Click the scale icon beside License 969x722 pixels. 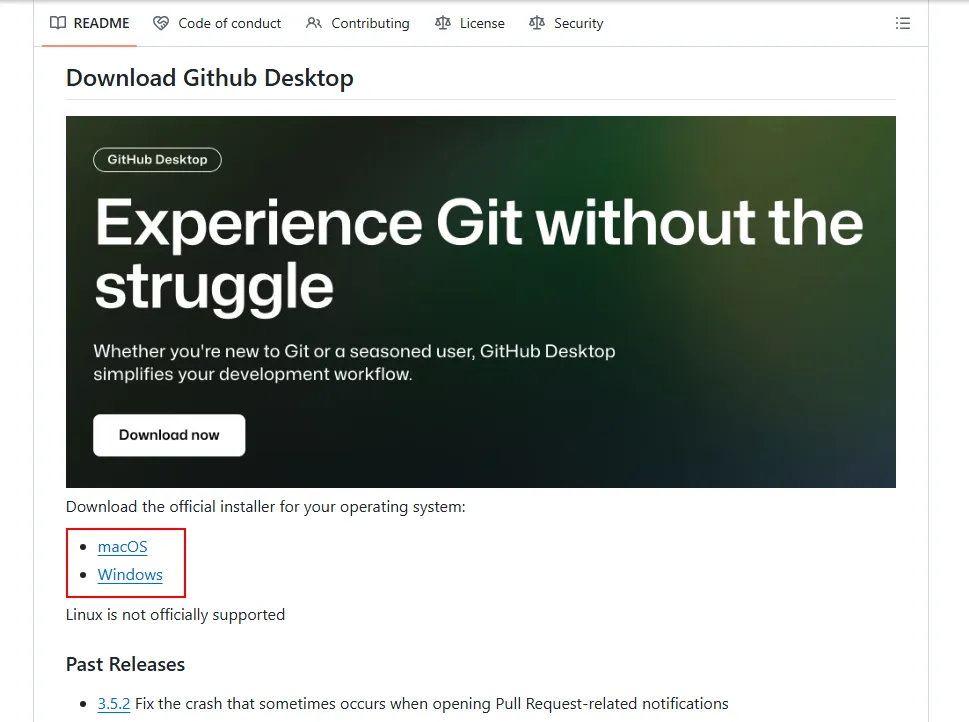click(x=443, y=23)
